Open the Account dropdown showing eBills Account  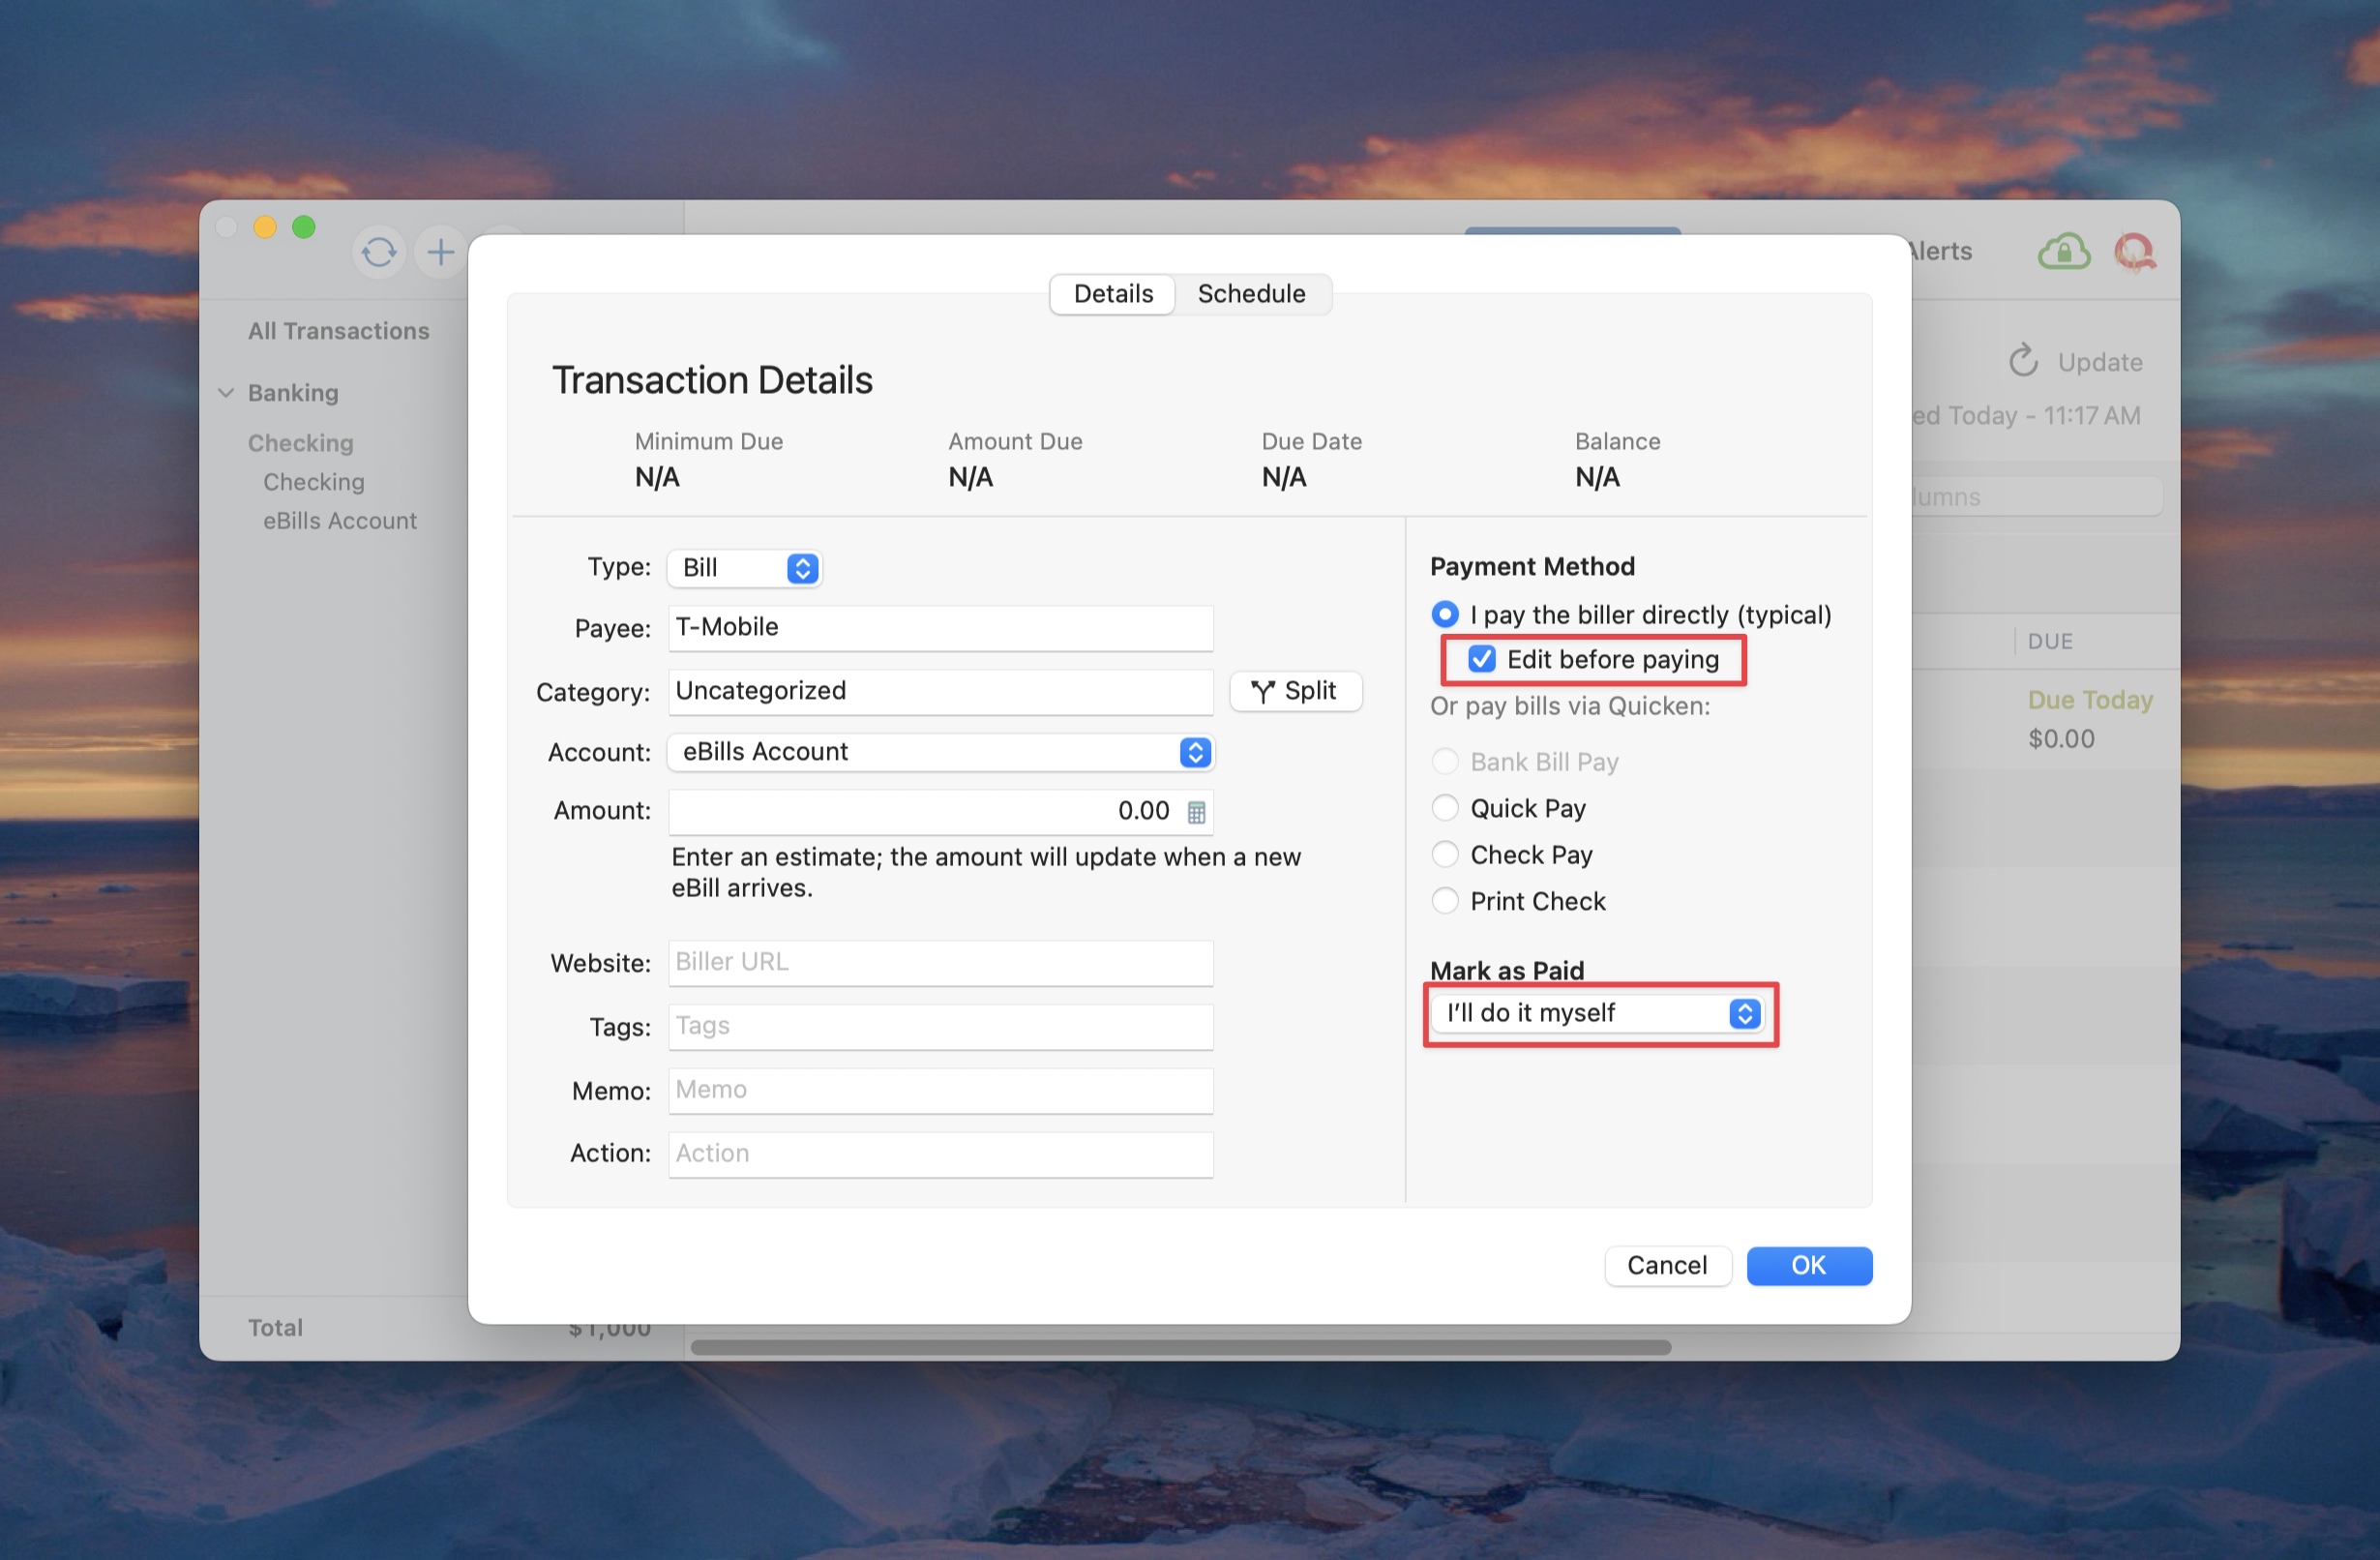tap(940, 752)
